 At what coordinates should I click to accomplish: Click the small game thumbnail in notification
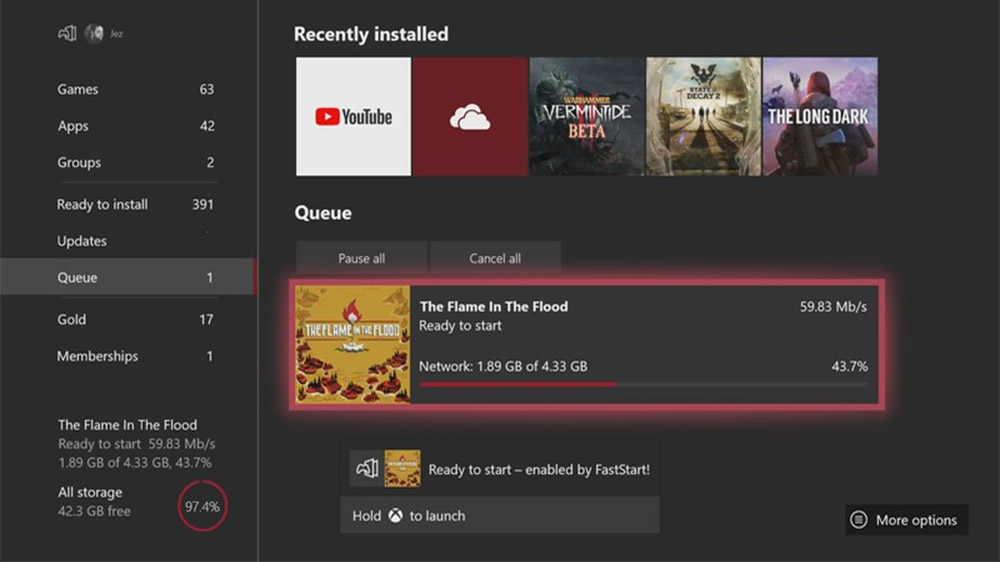[402, 469]
